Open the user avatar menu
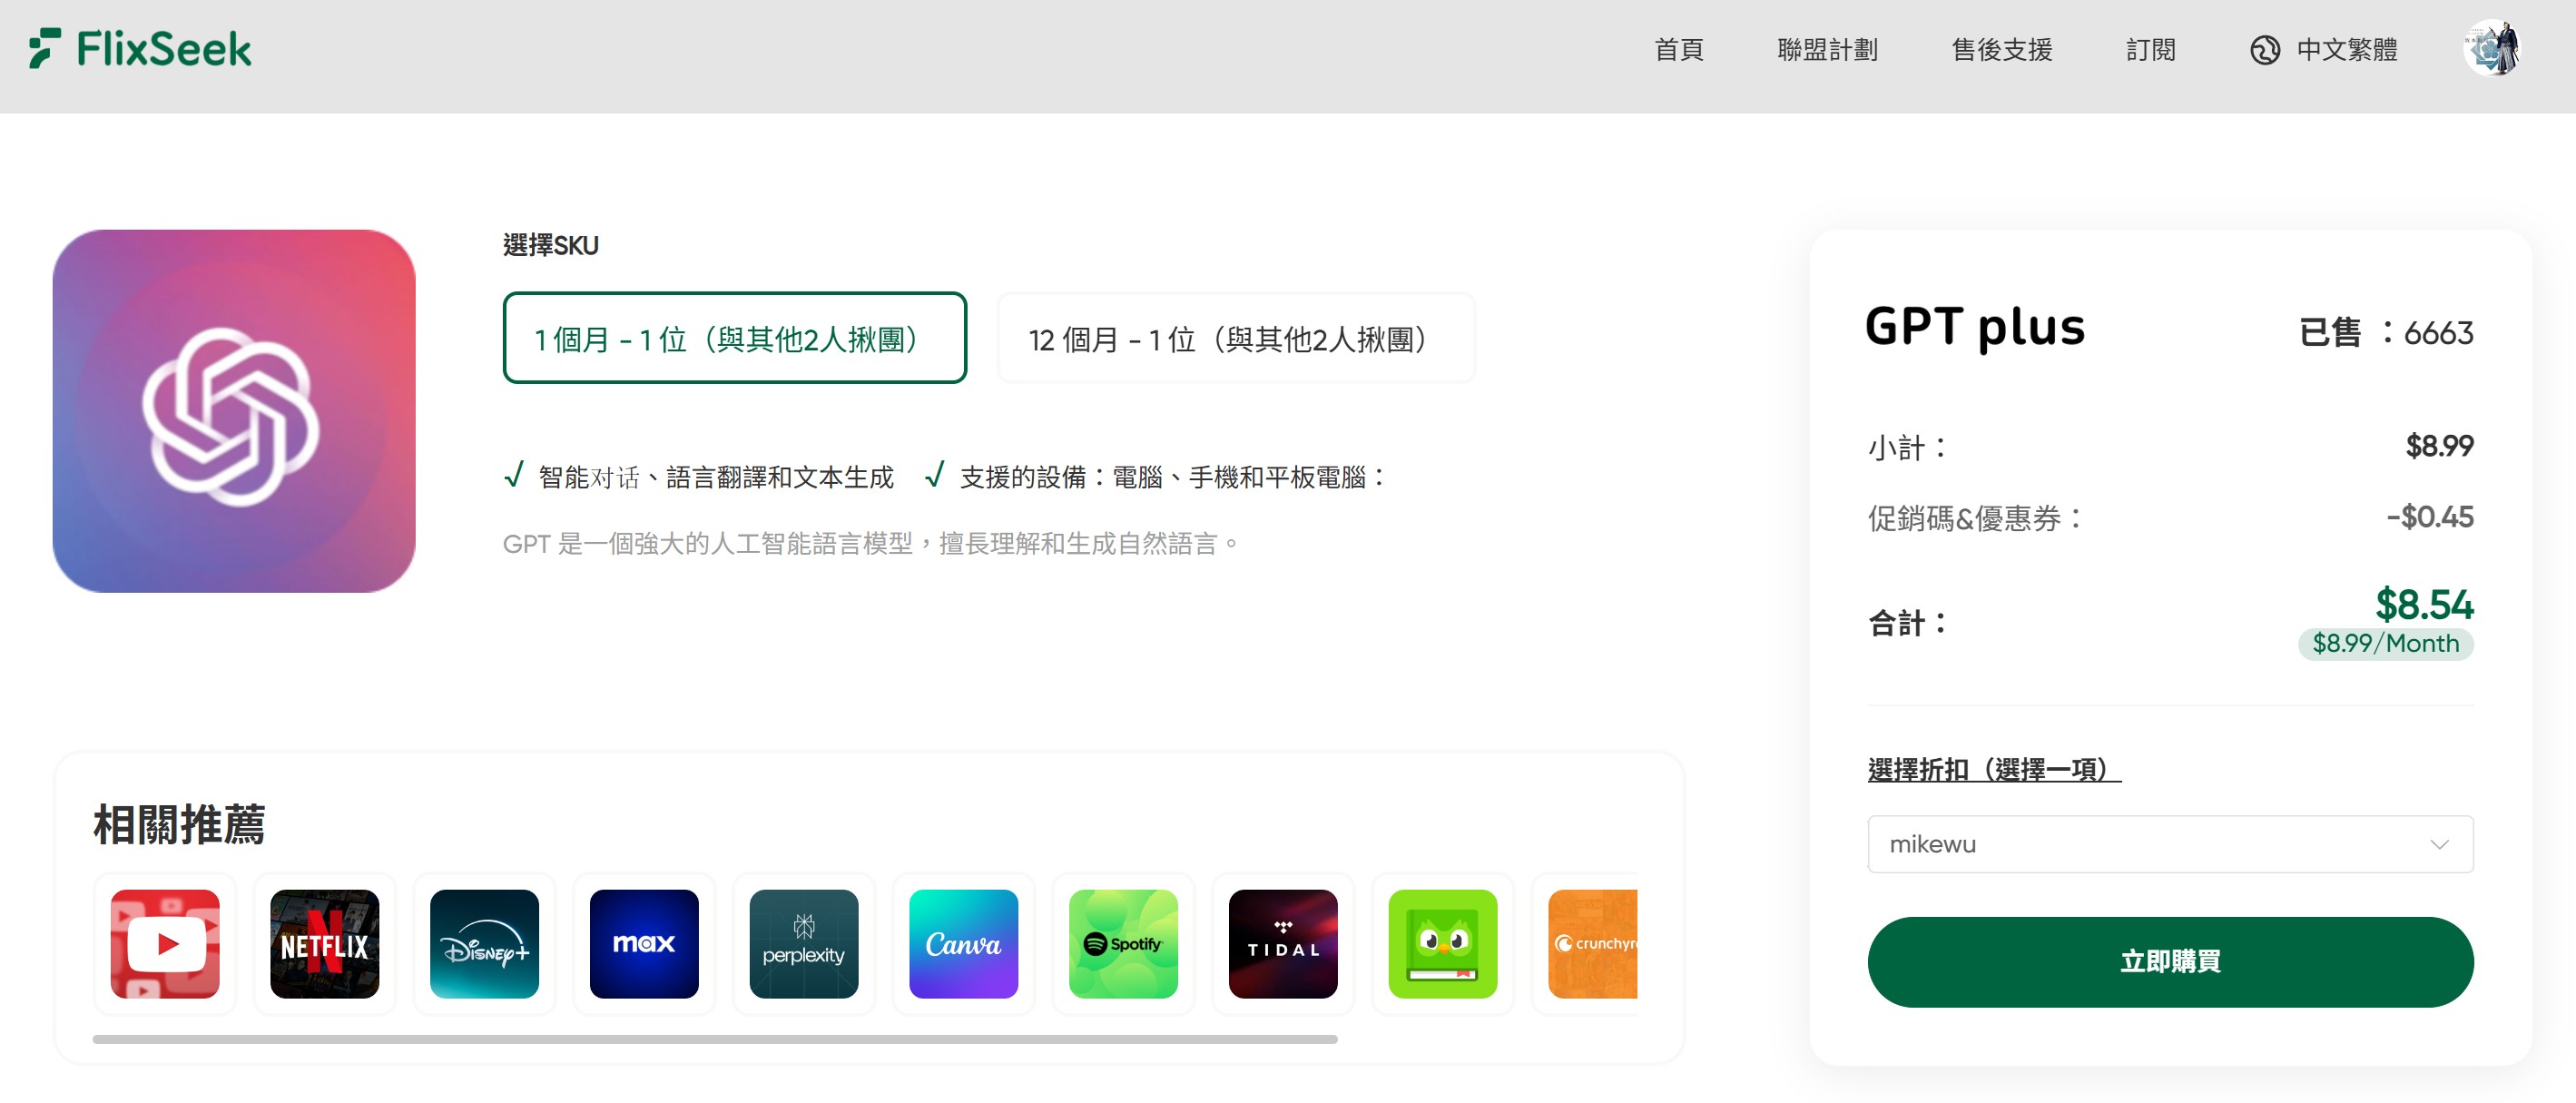 point(2492,48)
